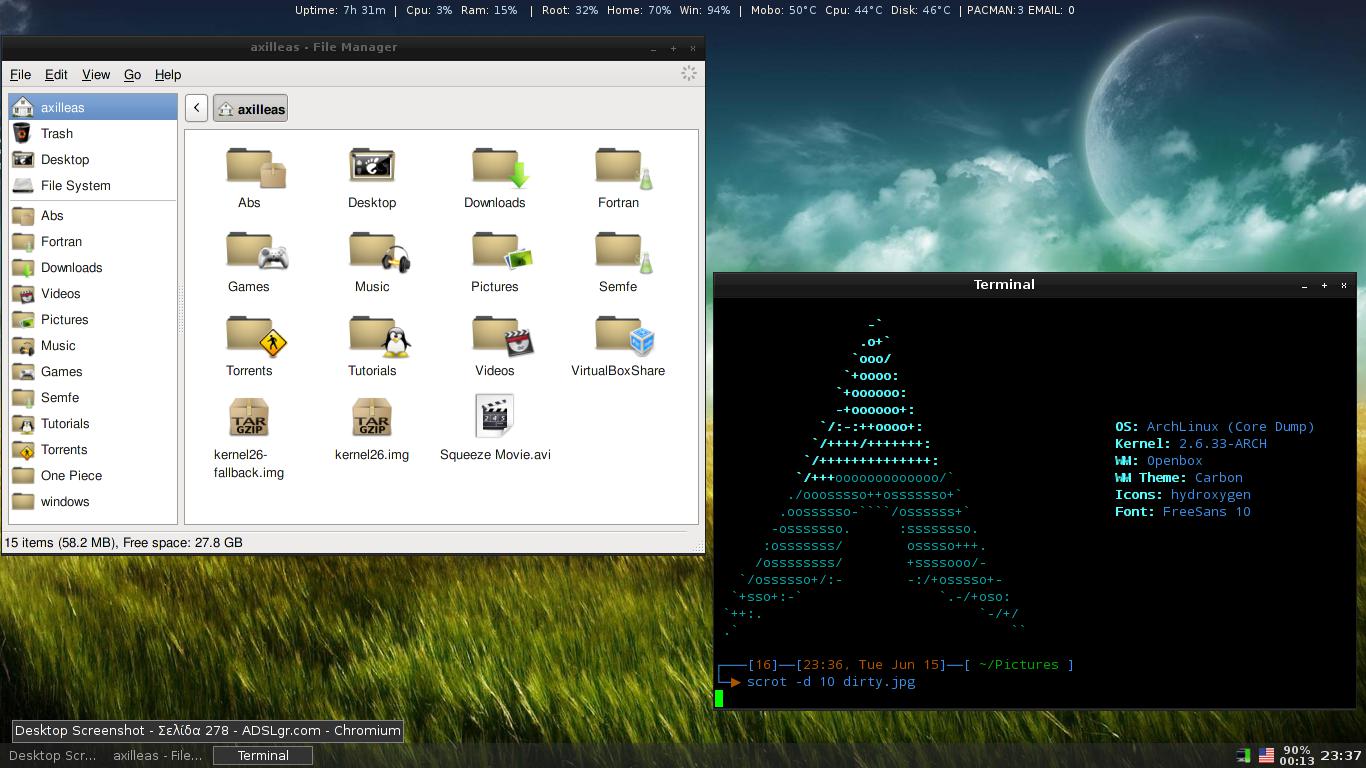Open the View menu
The width and height of the screenshot is (1366, 768).
pyautogui.click(x=96, y=74)
